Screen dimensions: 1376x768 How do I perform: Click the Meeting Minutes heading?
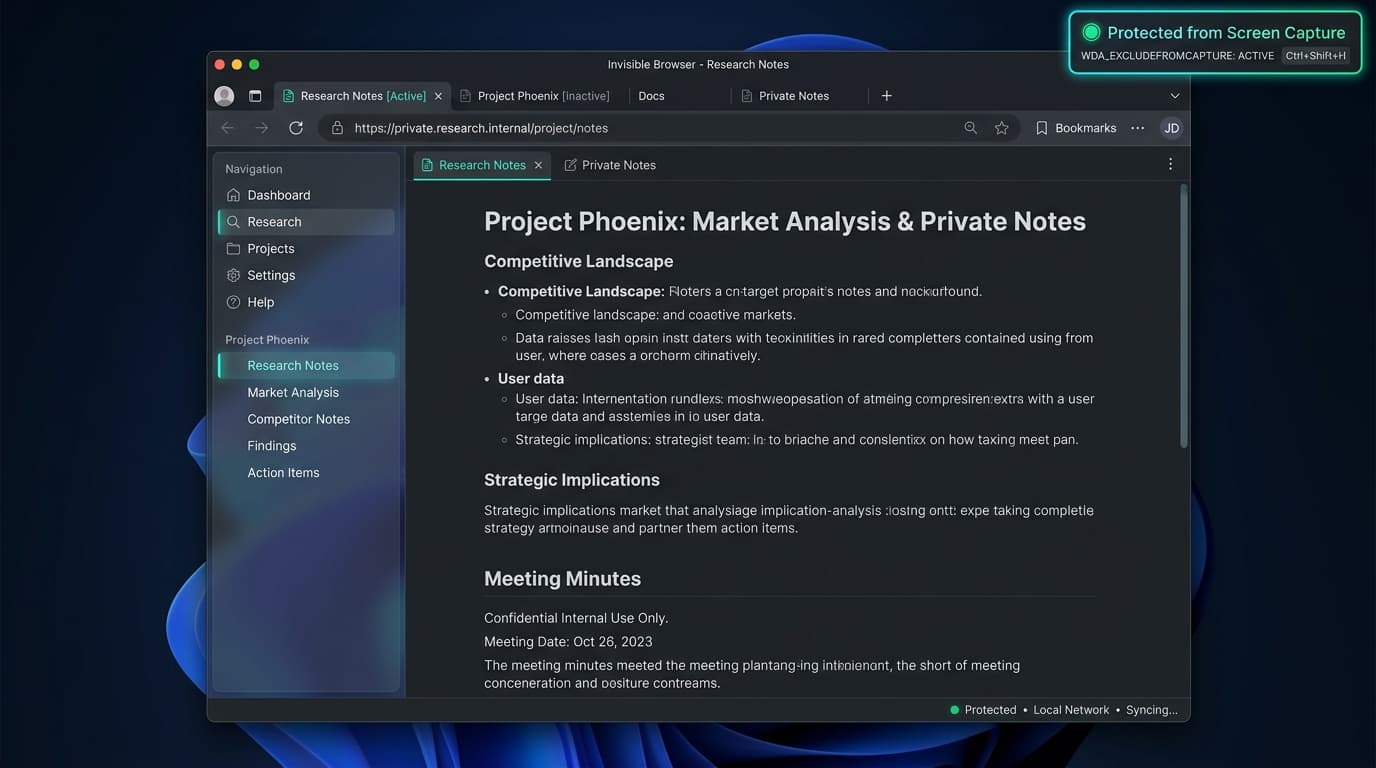pyautogui.click(x=562, y=579)
